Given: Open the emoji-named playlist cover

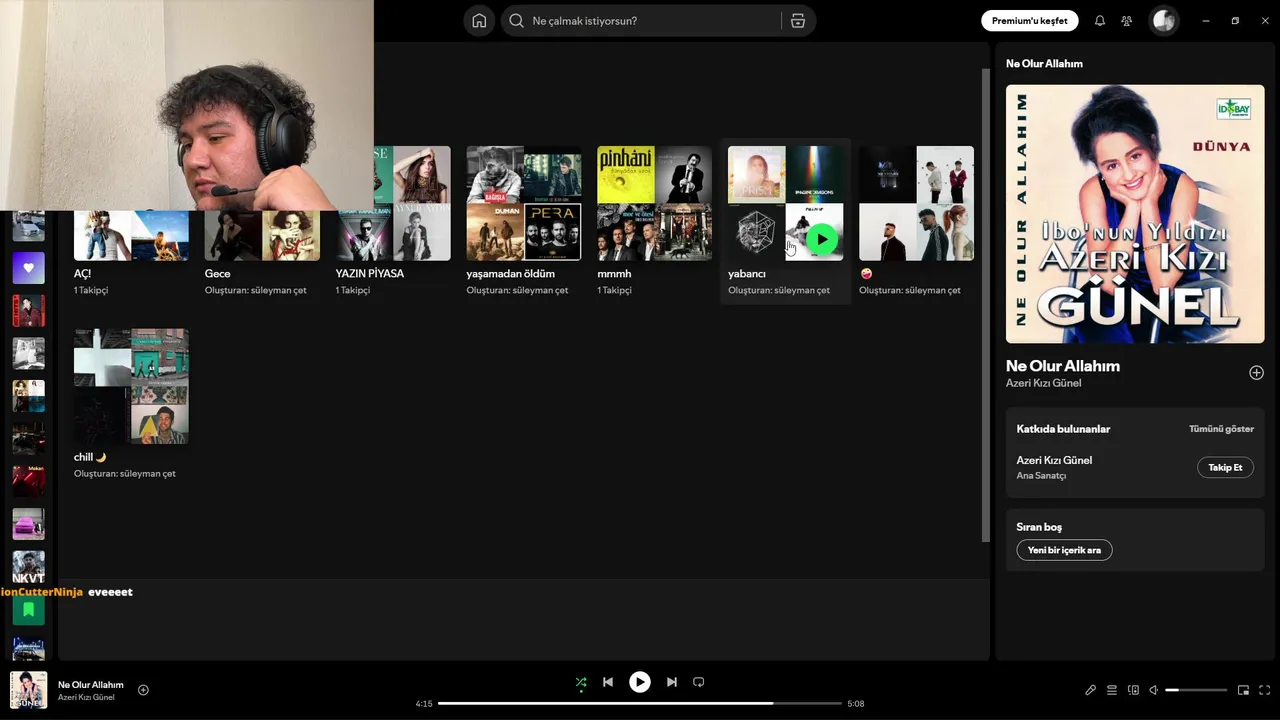Looking at the screenshot, I should coord(916,203).
